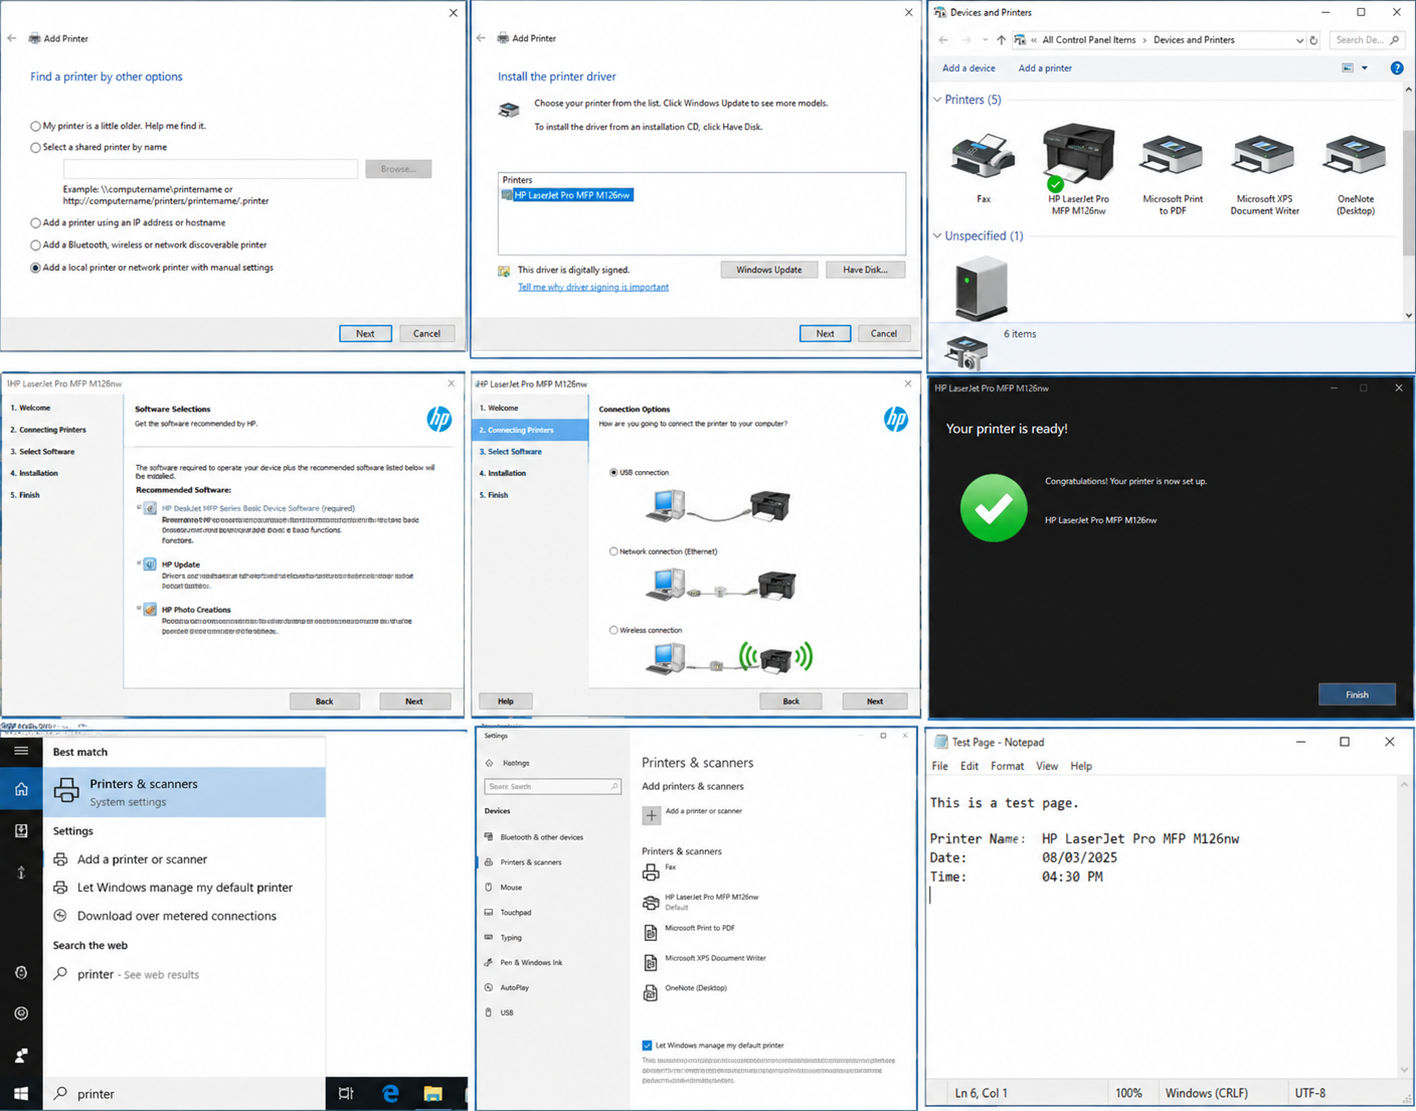This screenshot has height=1111, width=1416.
Task: Select Microsoft Print to PDF in Settings list
Action: (689, 931)
